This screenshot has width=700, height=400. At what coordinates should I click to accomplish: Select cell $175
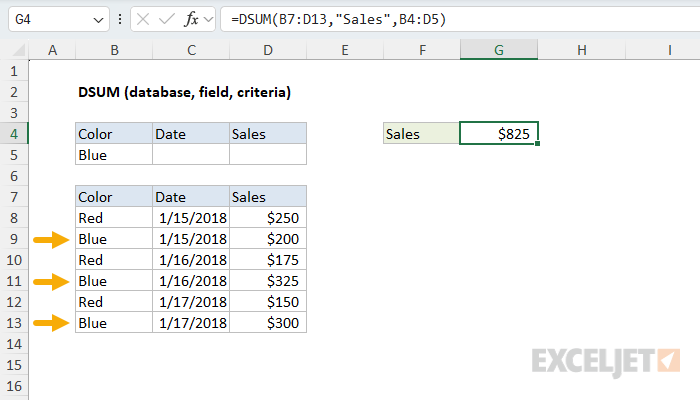point(268,259)
